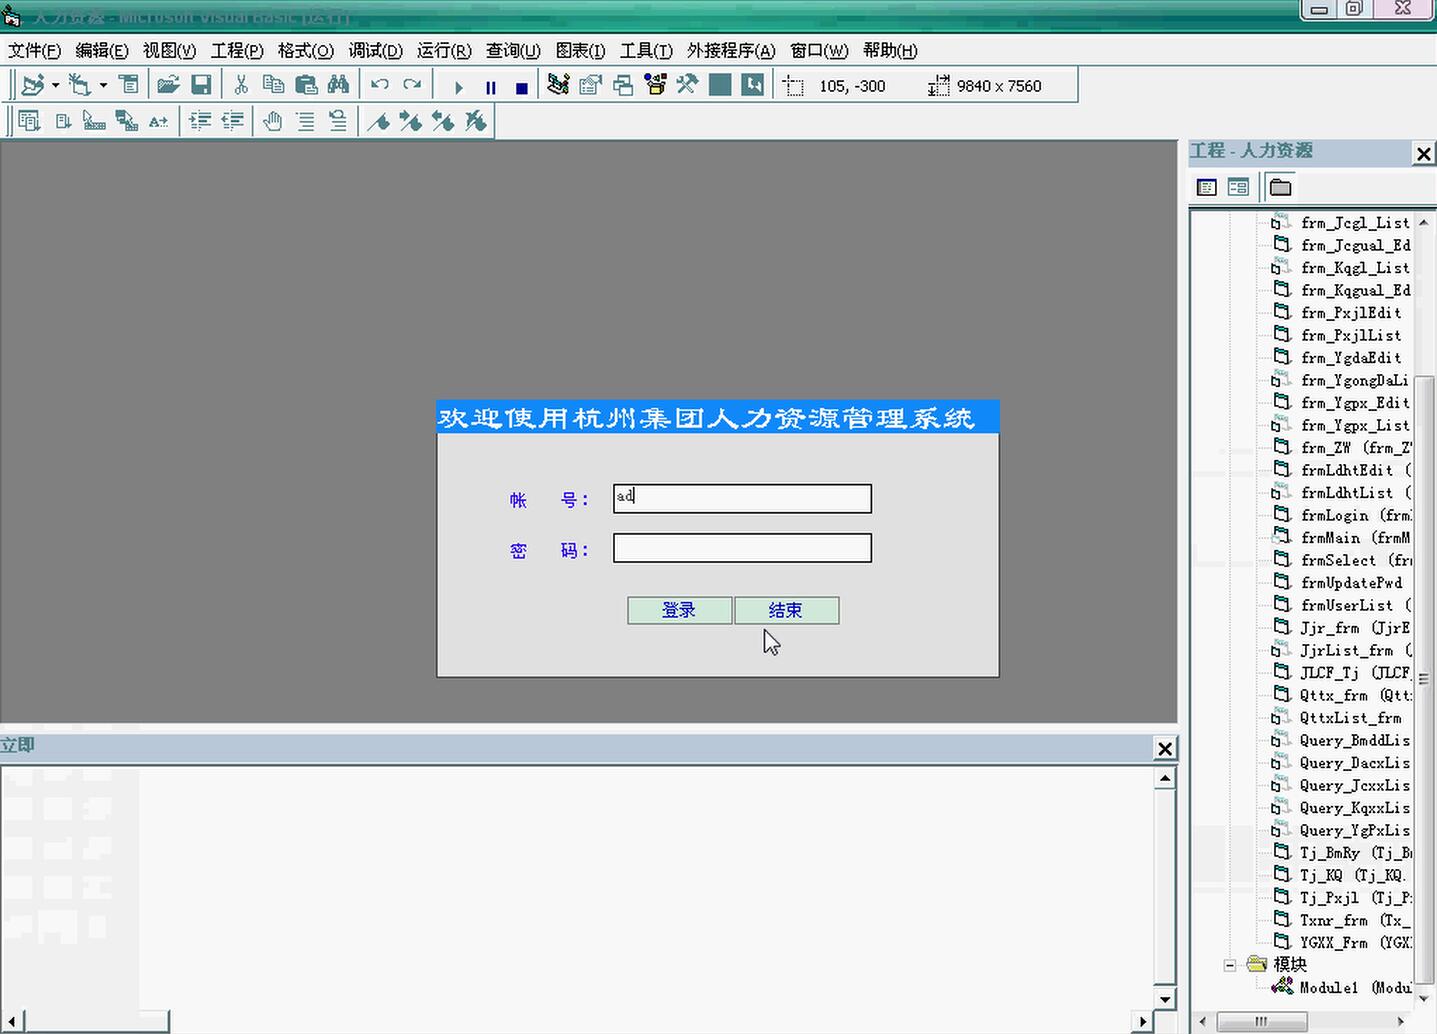Screen dimensions: 1437x1034
Task: Click the 登录 button in the login dialog
Action: [x=679, y=610]
